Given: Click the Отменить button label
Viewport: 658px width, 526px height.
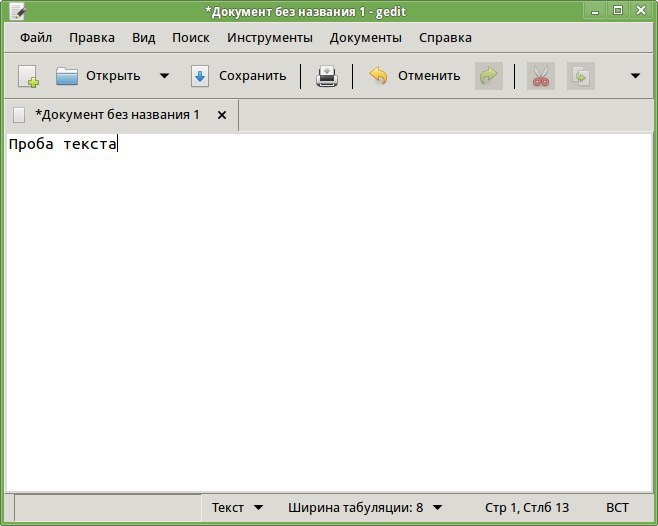Looking at the screenshot, I should 429,76.
